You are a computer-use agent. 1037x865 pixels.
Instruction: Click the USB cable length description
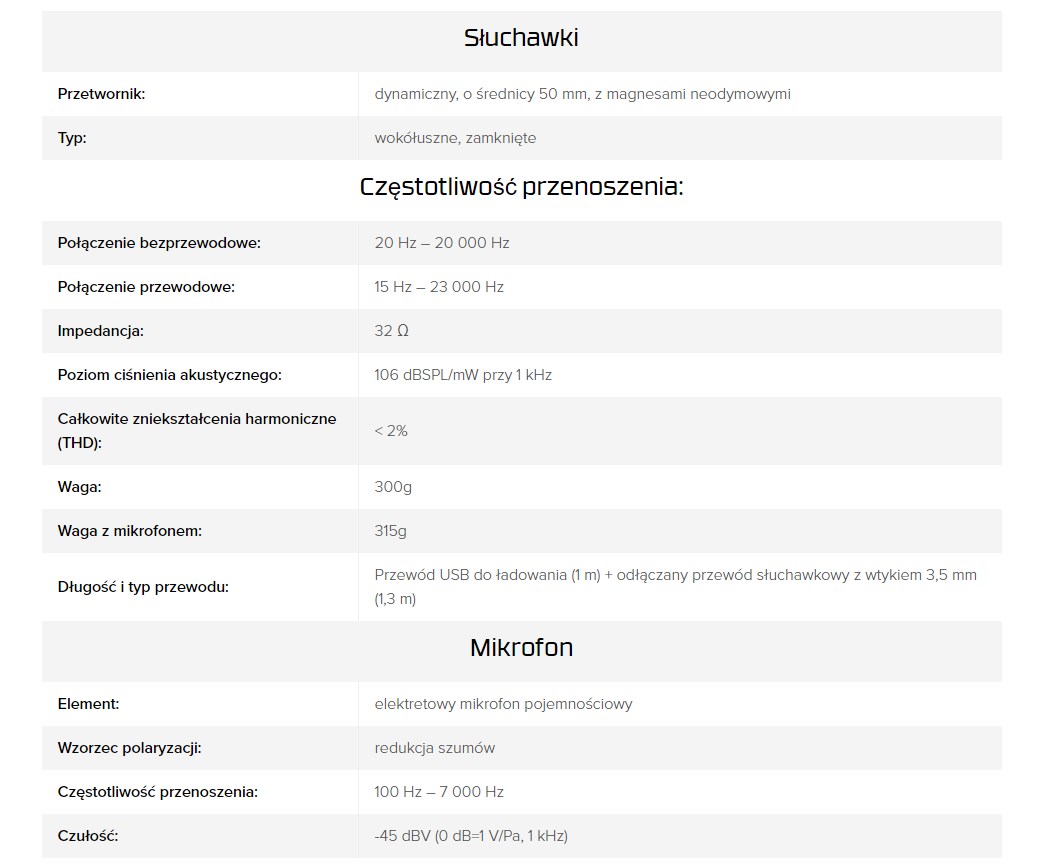pos(675,587)
